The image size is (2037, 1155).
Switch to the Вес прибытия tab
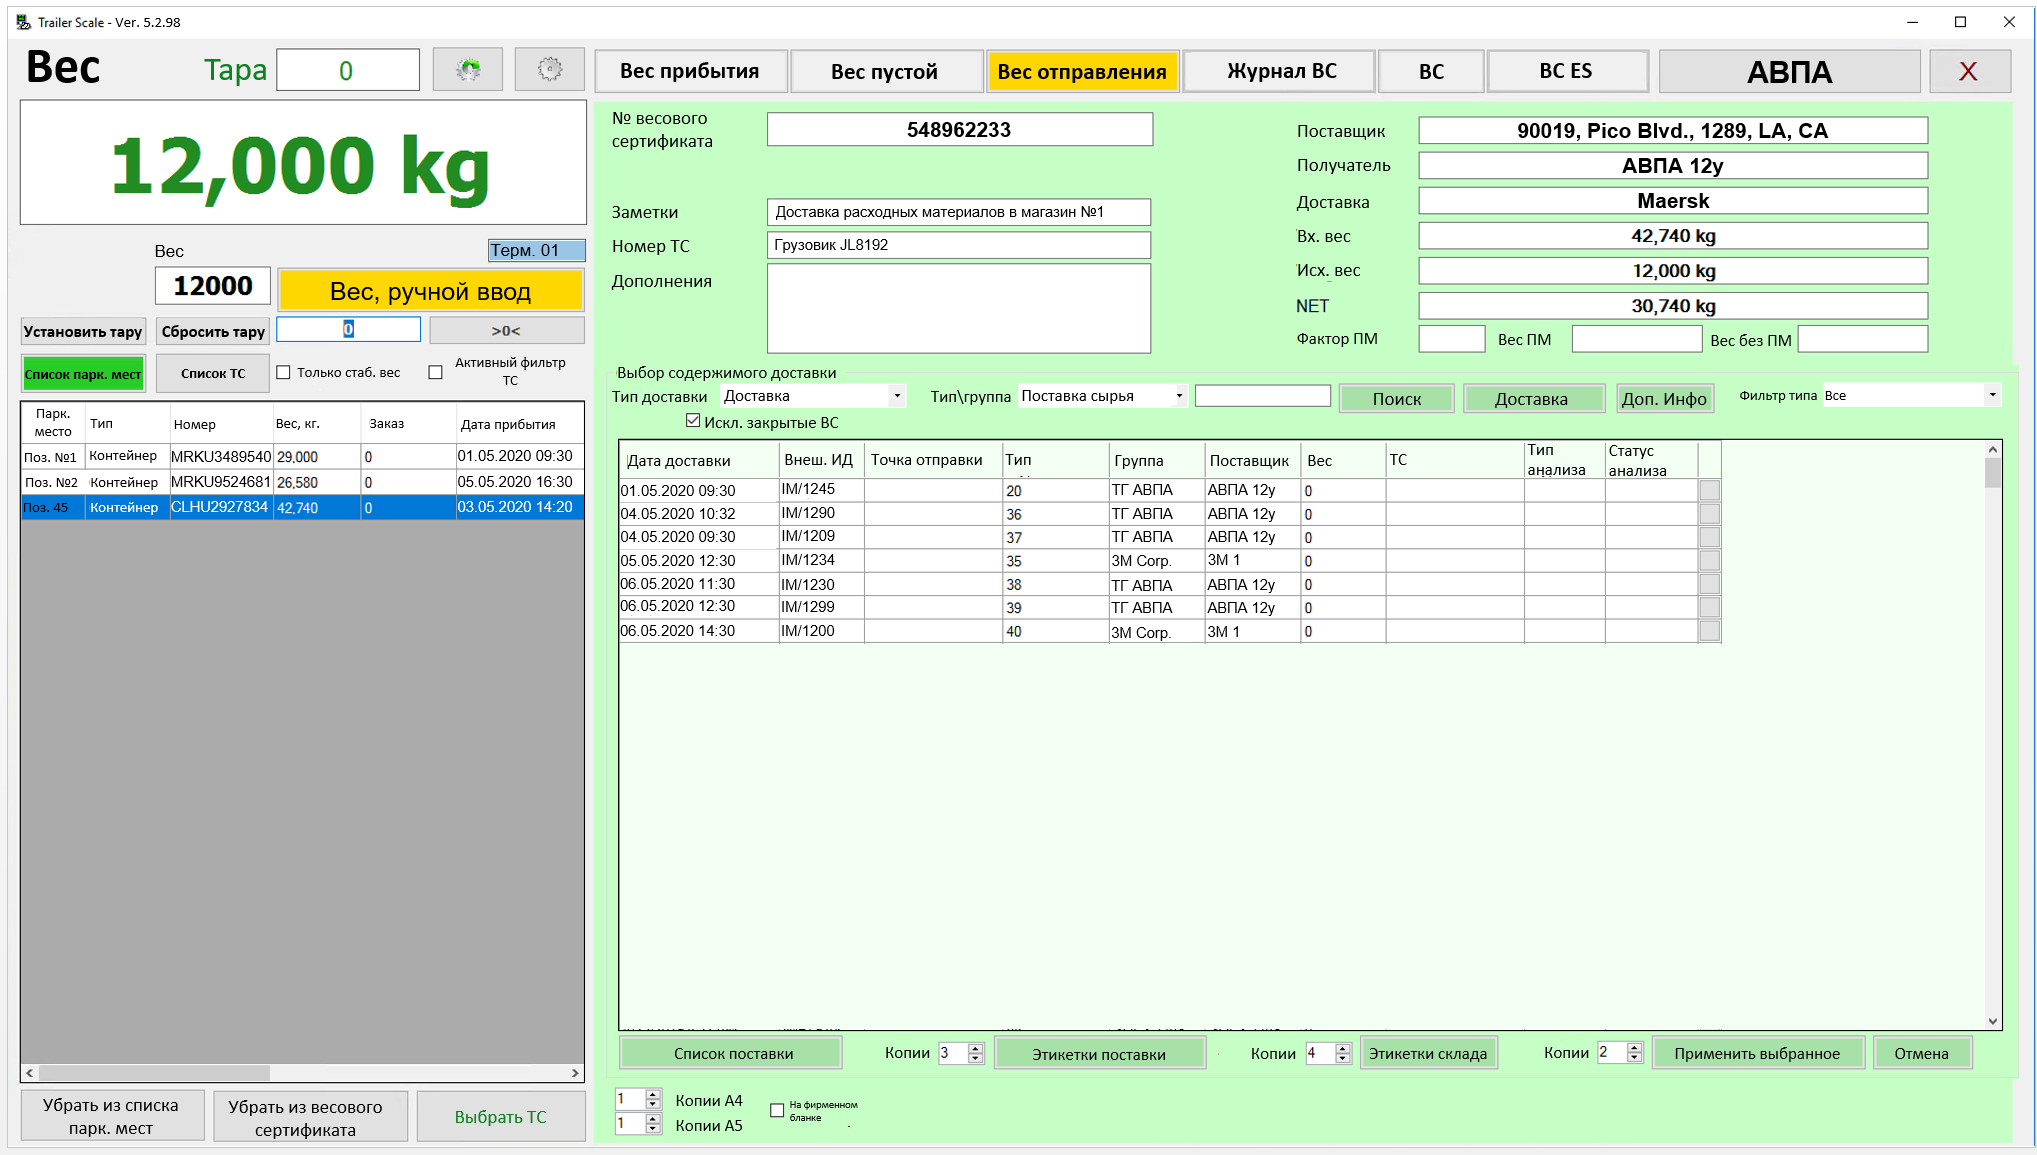(x=689, y=71)
